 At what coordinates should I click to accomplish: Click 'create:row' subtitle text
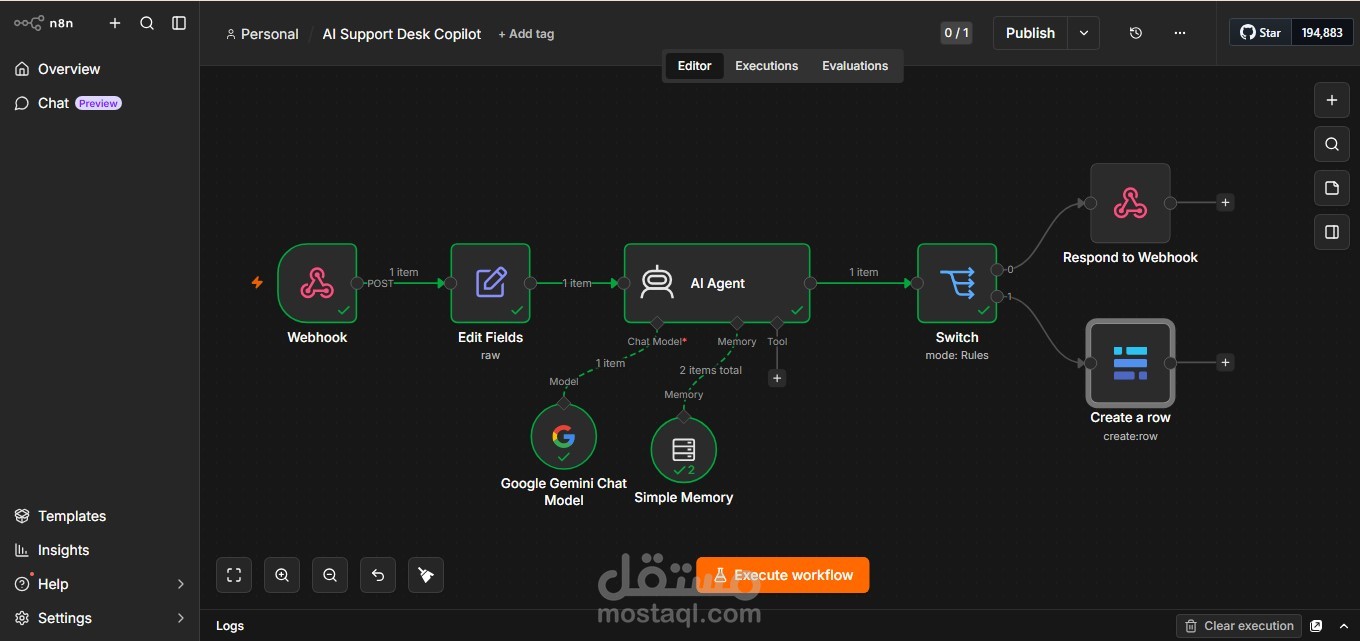[x=1130, y=436]
